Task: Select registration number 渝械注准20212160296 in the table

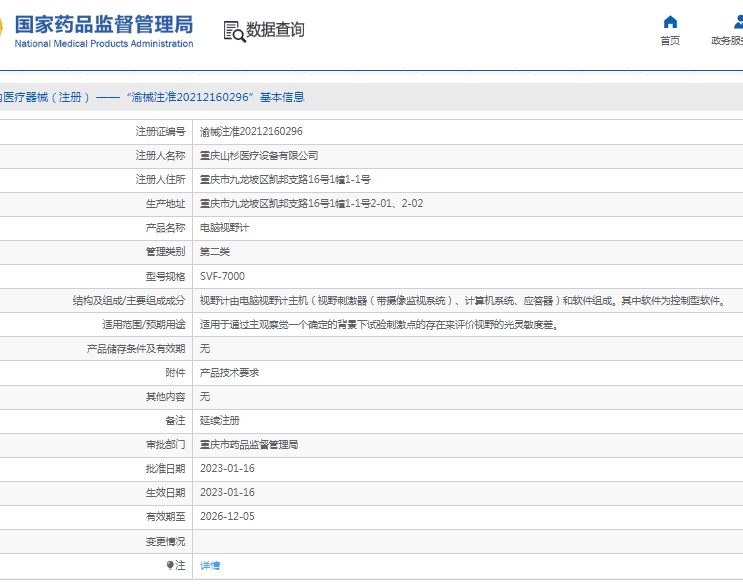Action: 251,131
